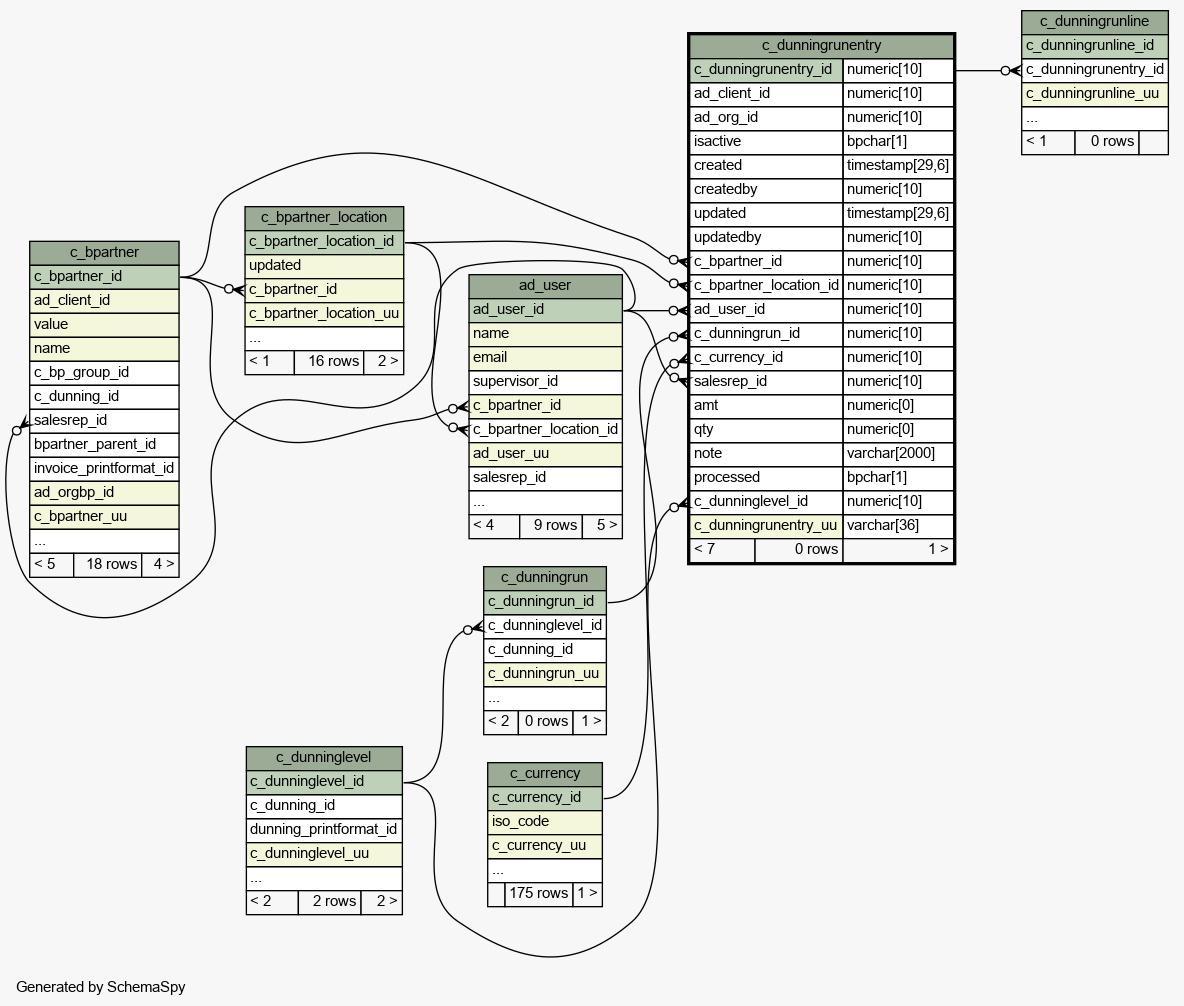Viewport: 1184px width, 1006px height.
Task: Select c_dunningrun_id column in c_dunningrunentry
Action: tap(766, 334)
